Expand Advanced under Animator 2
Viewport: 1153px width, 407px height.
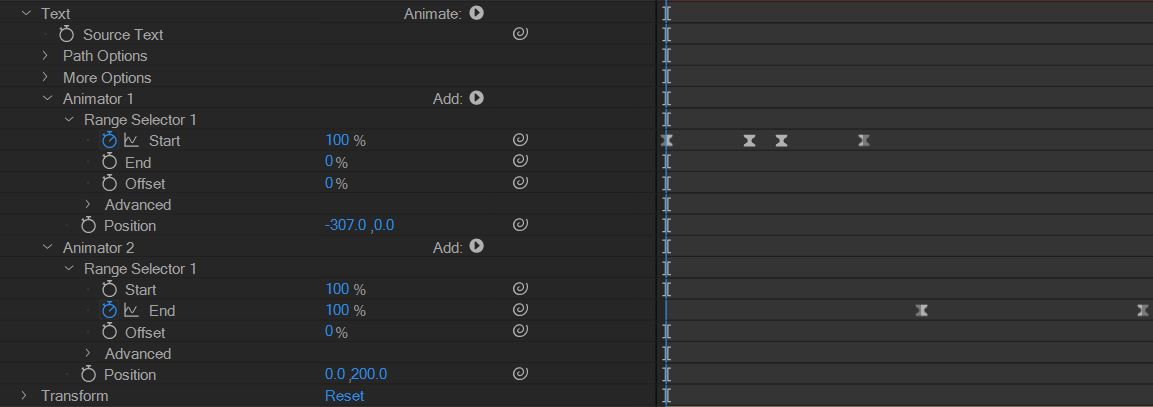tap(88, 353)
